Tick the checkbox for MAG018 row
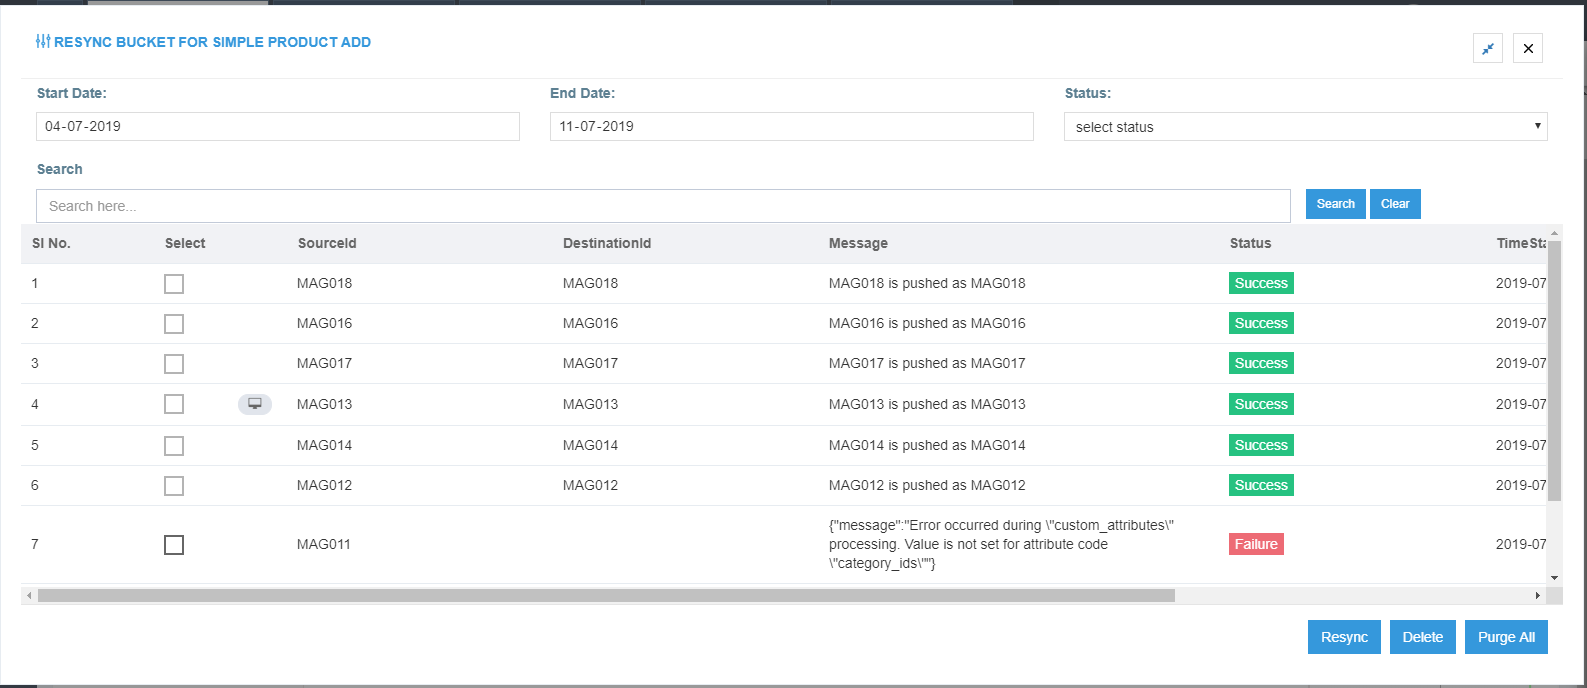Viewport: 1587px width, 688px height. [174, 284]
